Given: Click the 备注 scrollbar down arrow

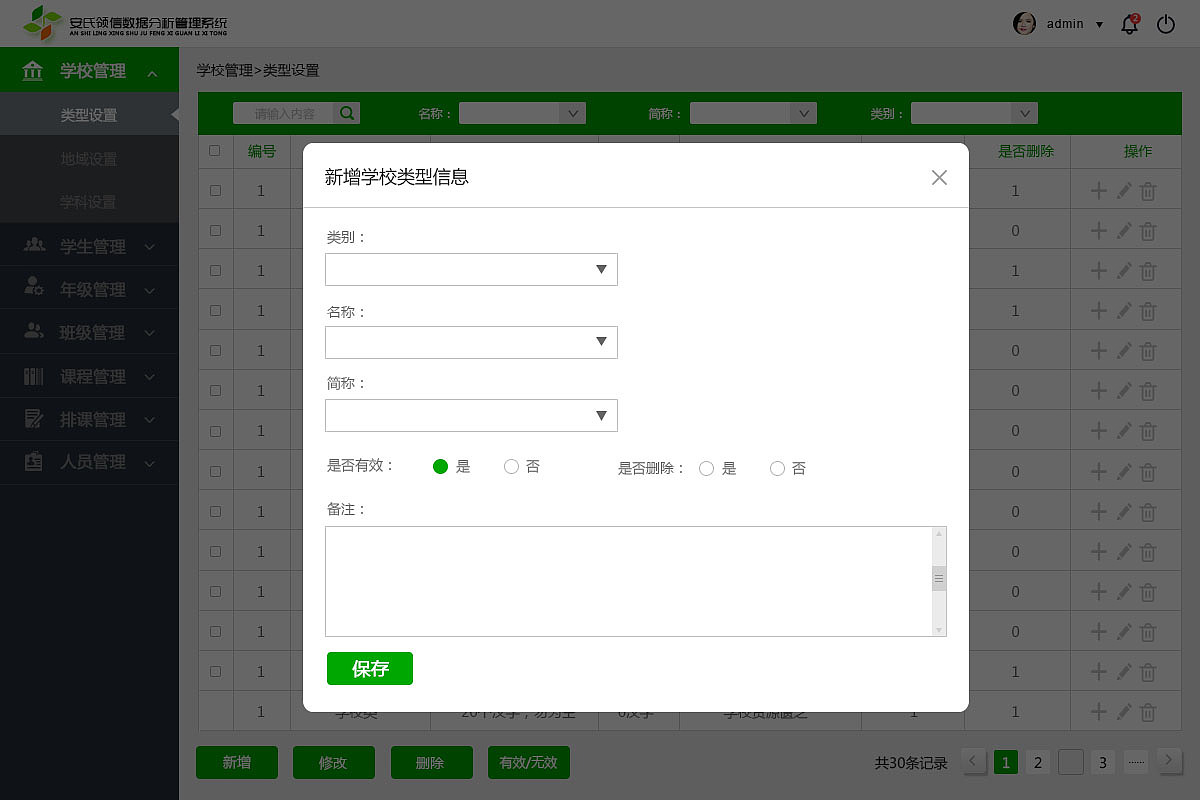Looking at the screenshot, I should point(939,629).
